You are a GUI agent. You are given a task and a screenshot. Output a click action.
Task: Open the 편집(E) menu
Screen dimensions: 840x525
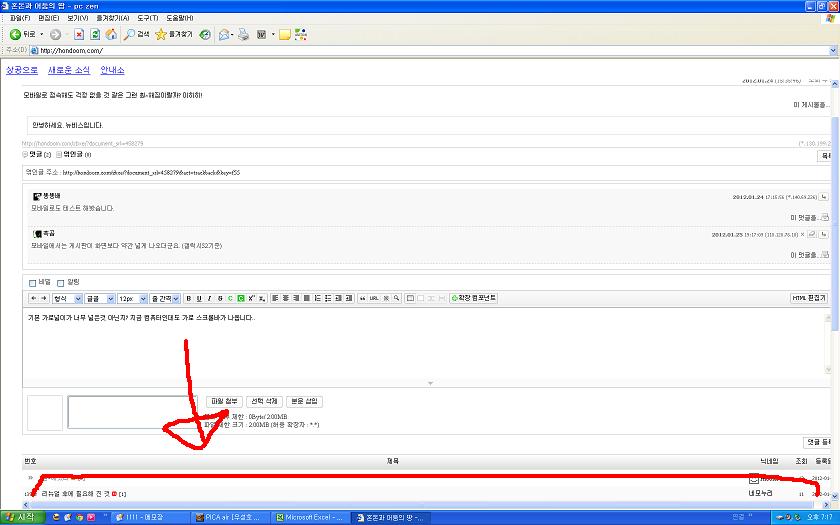pos(48,18)
